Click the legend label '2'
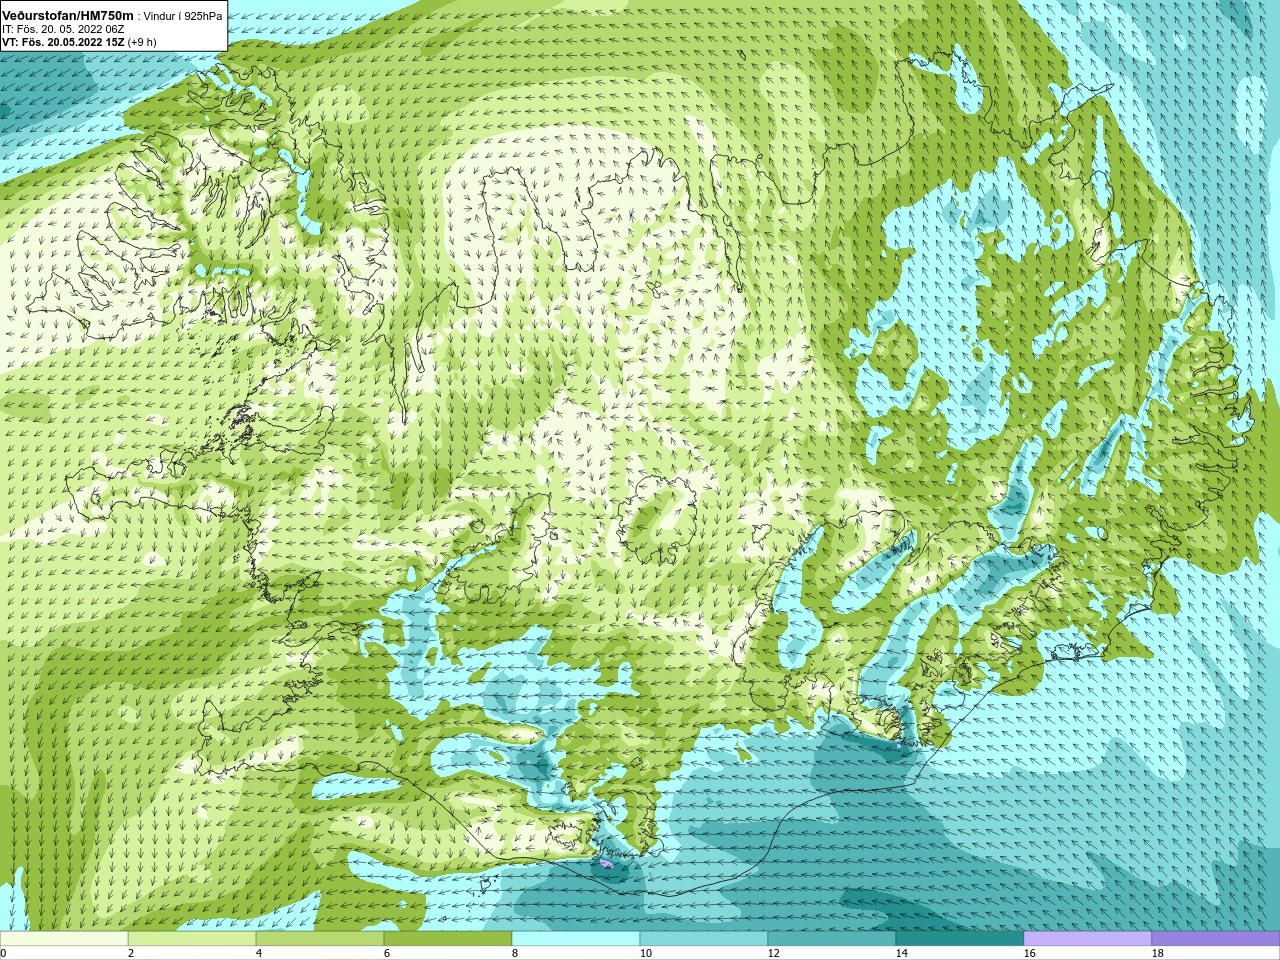Viewport: 1280px width, 960px height. (131, 954)
